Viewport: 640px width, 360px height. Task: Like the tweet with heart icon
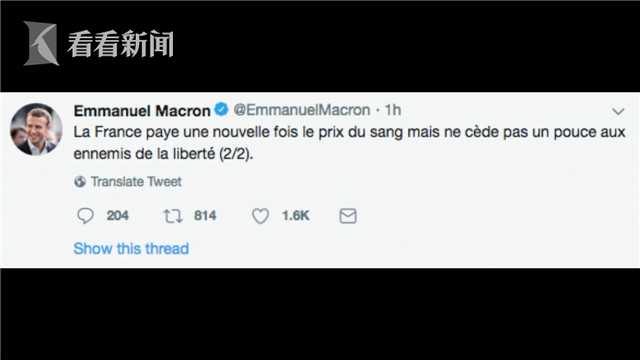(x=260, y=216)
